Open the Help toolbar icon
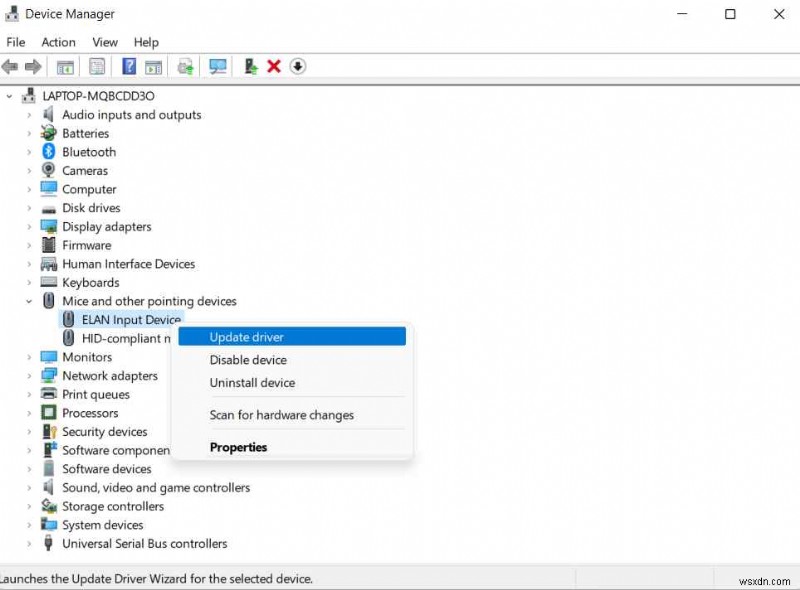Image resolution: width=800 pixels, height=590 pixels. [x=127, y=66]
